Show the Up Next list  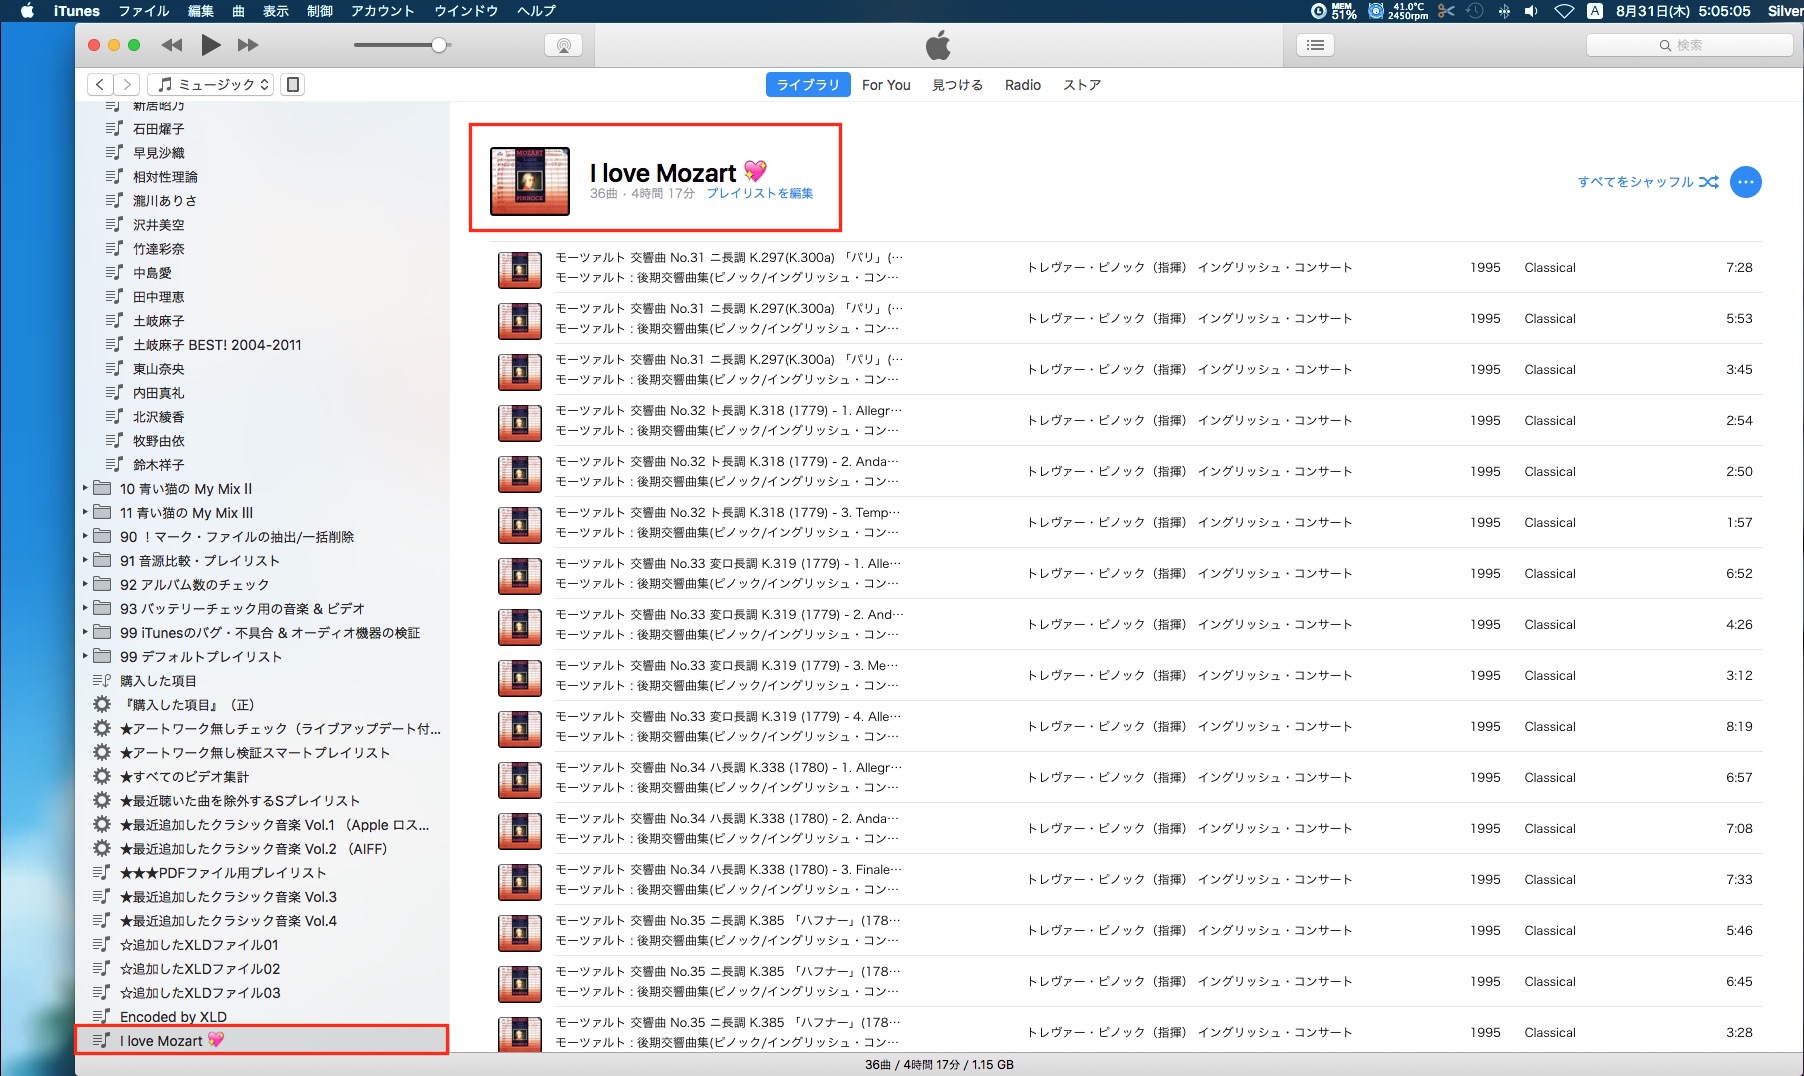(x=1315, y=45)
